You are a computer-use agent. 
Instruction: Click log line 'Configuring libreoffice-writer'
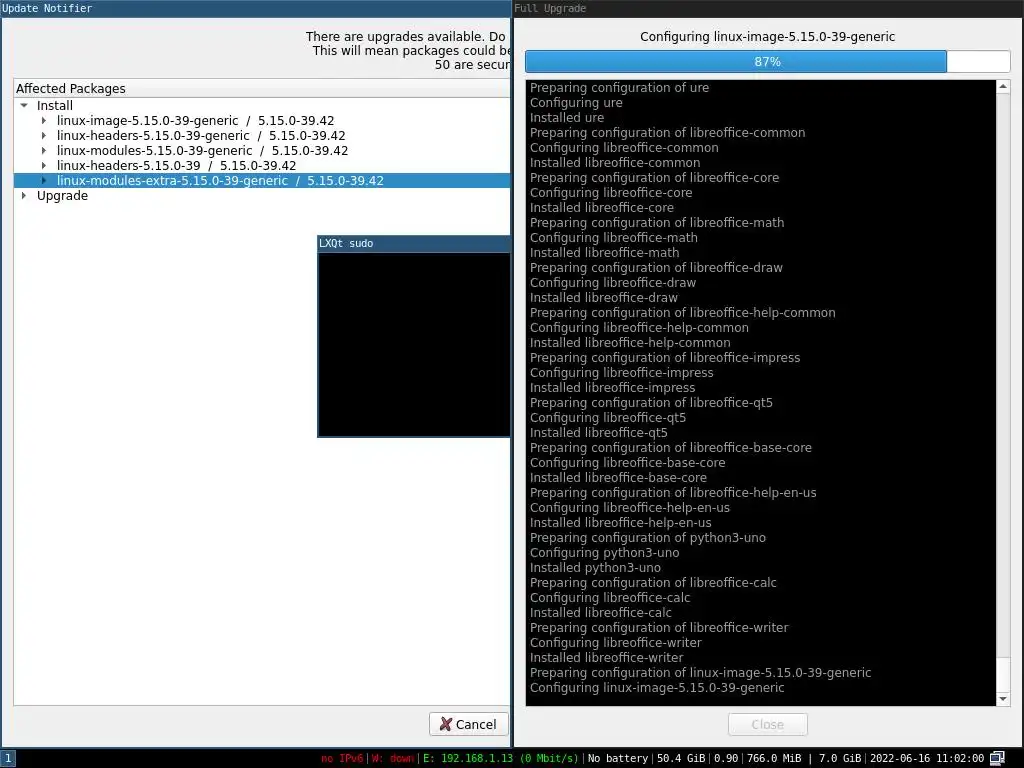(x=615, y=643)
